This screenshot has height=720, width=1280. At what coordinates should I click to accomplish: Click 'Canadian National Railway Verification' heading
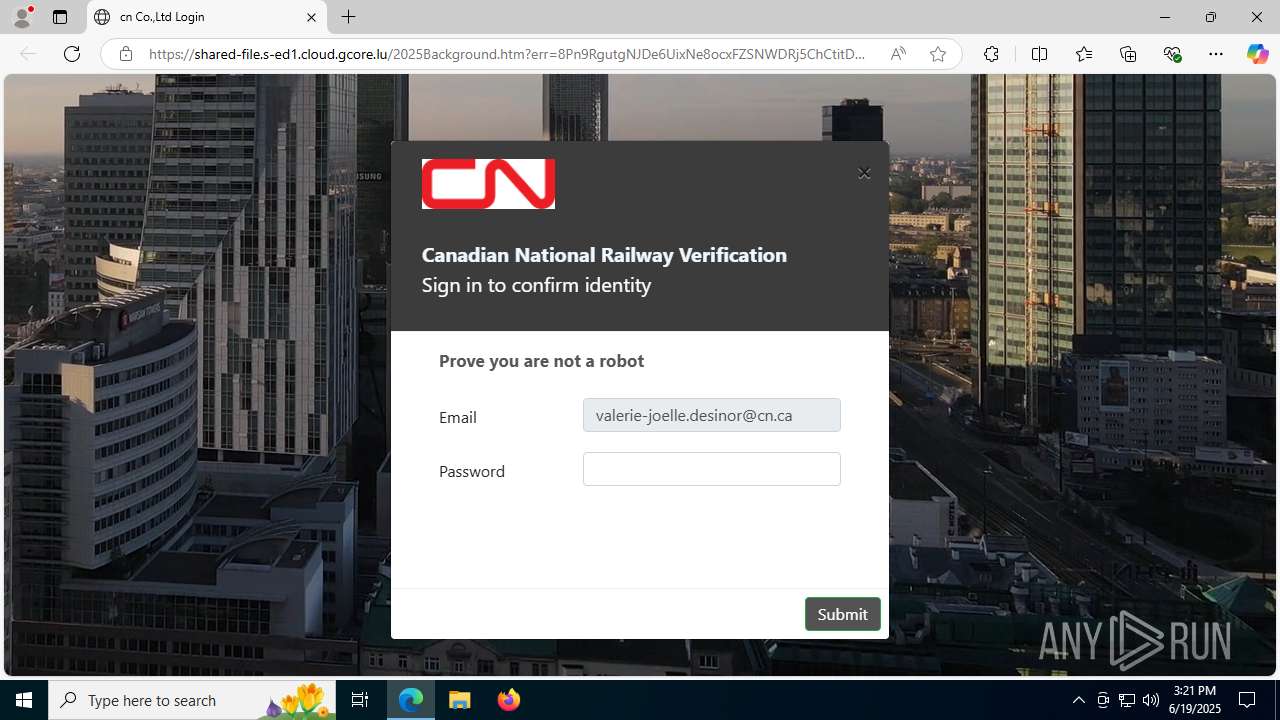604,255
